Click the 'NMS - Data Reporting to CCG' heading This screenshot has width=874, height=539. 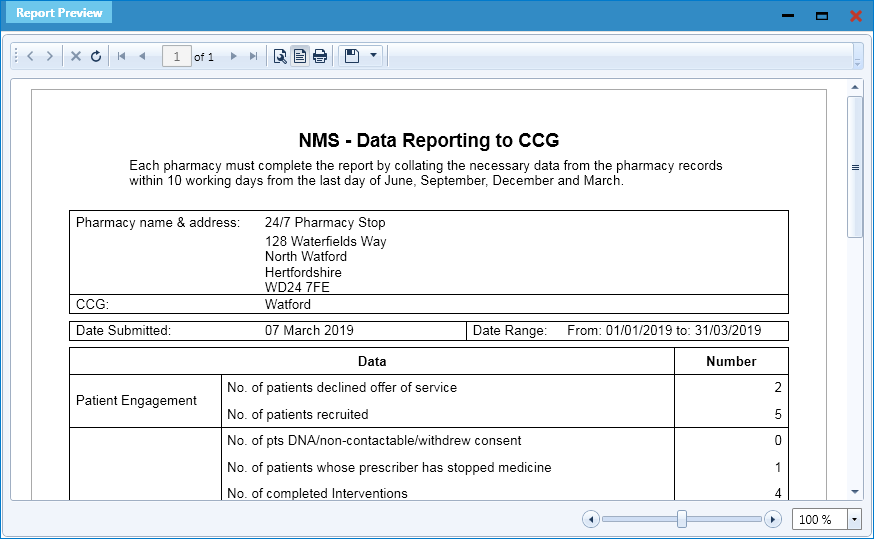(429, 140)
